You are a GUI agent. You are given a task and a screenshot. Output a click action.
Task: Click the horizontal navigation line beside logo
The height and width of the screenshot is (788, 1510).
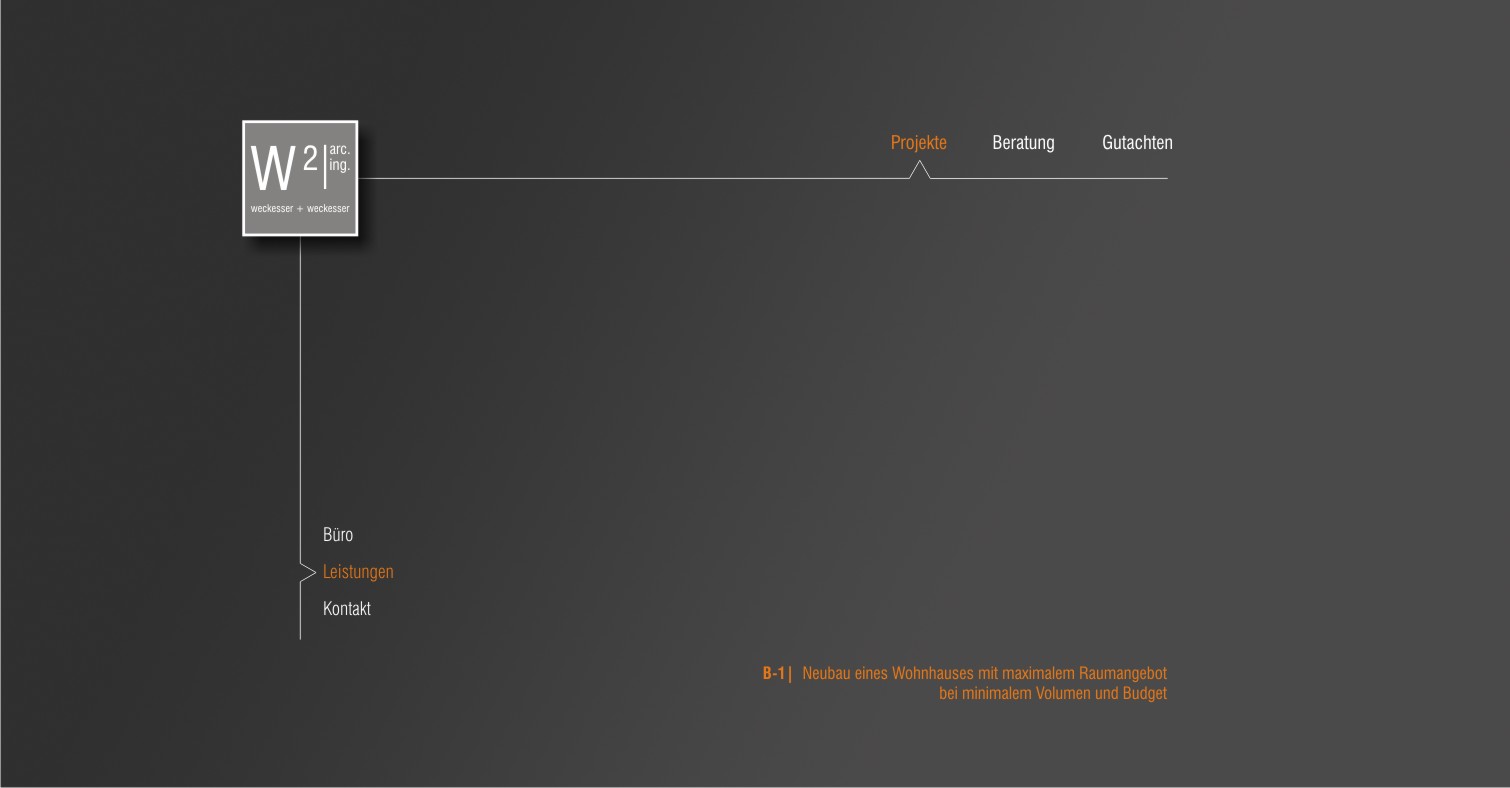click(630, 178)
